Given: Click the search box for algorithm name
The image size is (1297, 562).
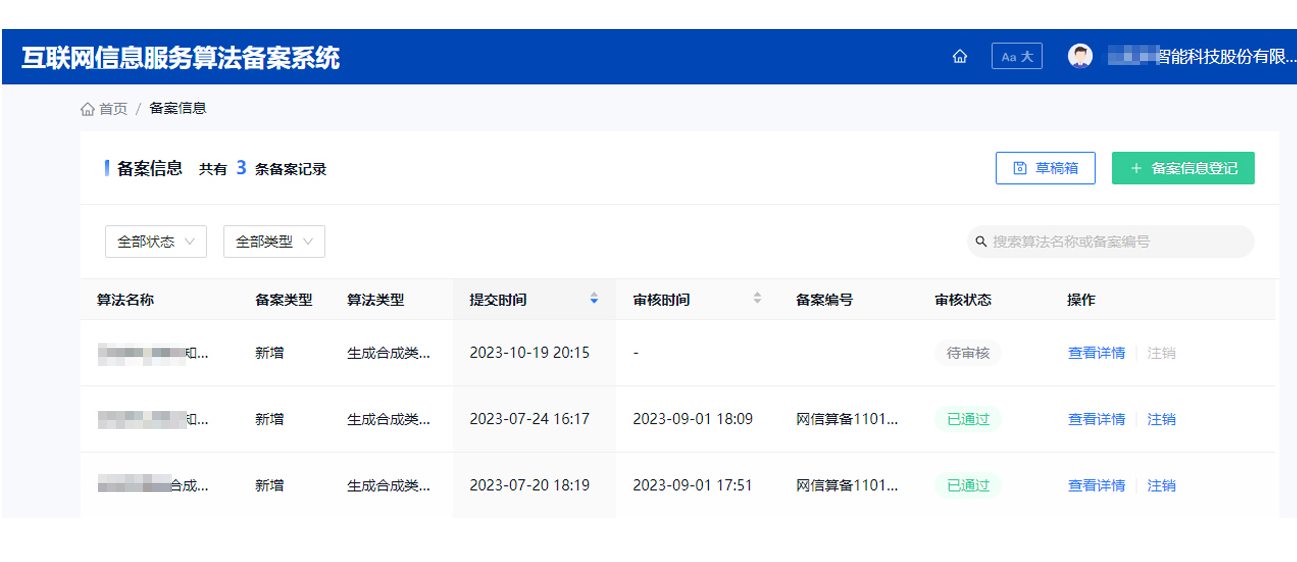Looking at the screenshot, I should click(x=1115, y=242).
